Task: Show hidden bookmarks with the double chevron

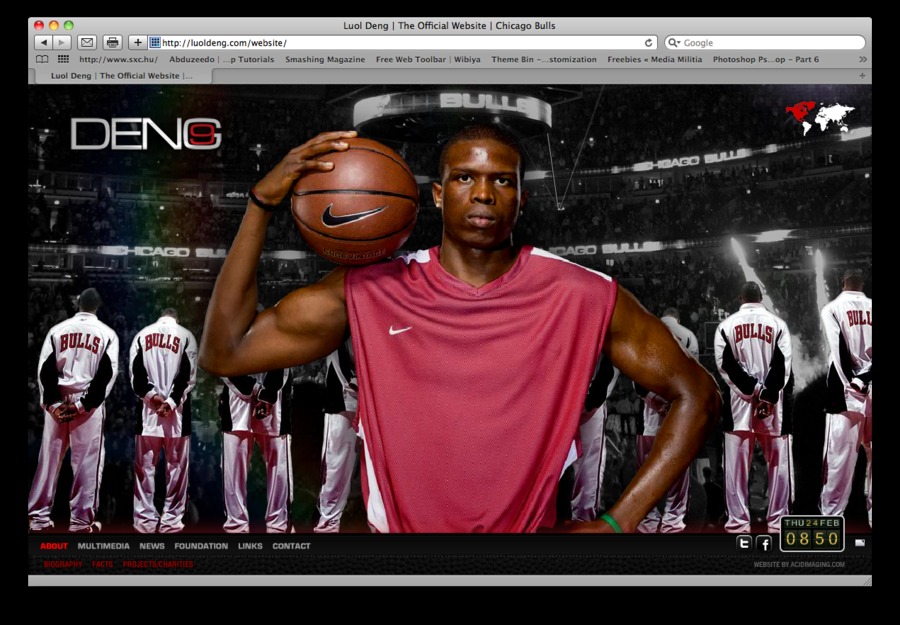Action: pos(862,59)
